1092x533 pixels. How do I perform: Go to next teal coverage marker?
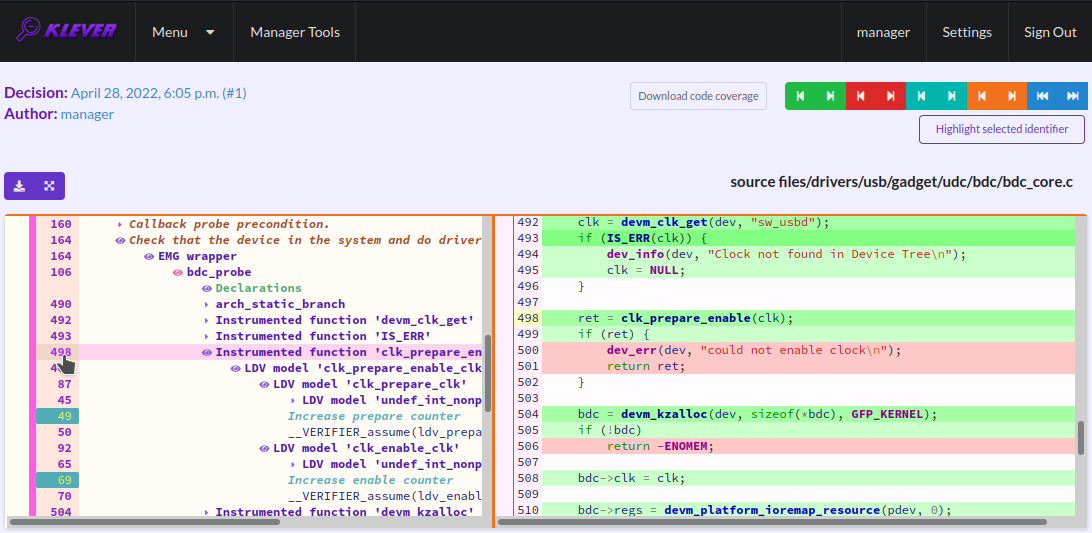pos(951,96)
